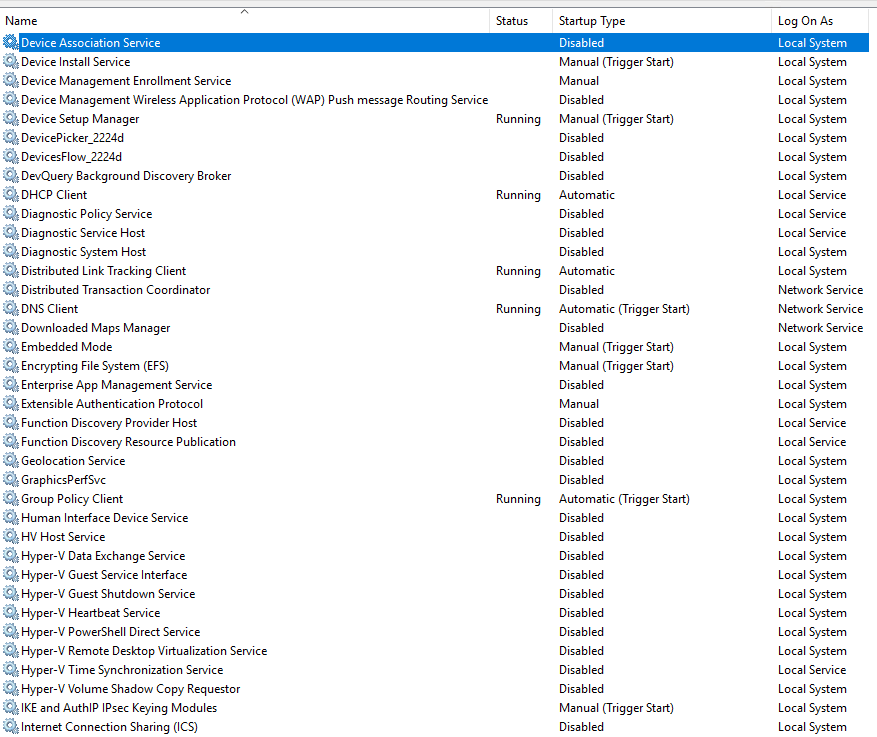The width and height of the screenshot is (877, 737).
Task: Select Hyper-V Volume Shadow Copy Requestor
Action: tap(130, 689)
